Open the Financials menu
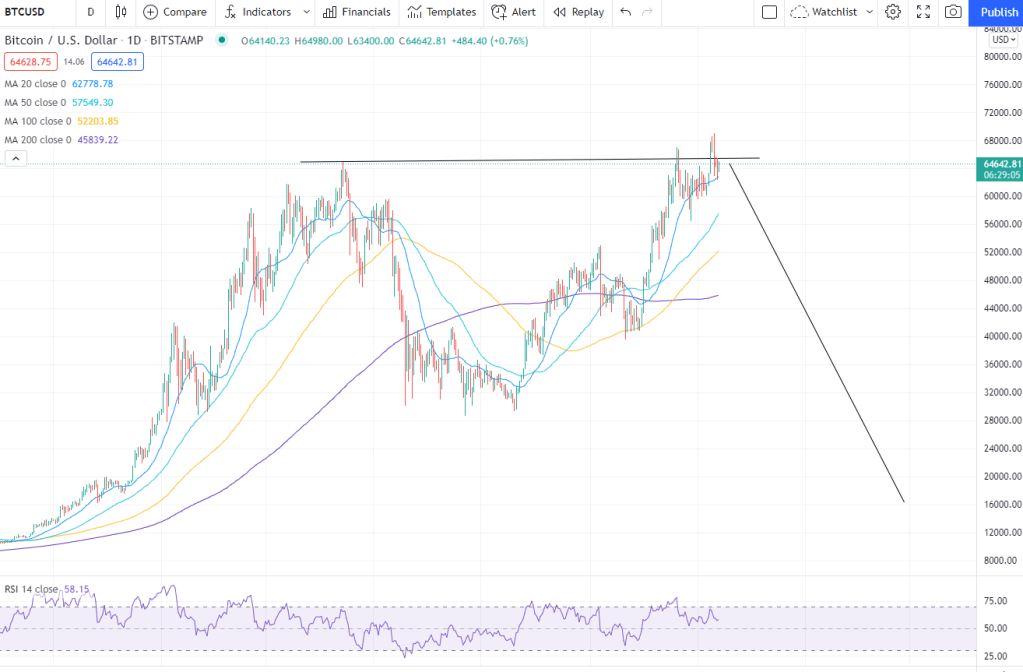This screenshot has height=672, width=1023. pos(357,12)
